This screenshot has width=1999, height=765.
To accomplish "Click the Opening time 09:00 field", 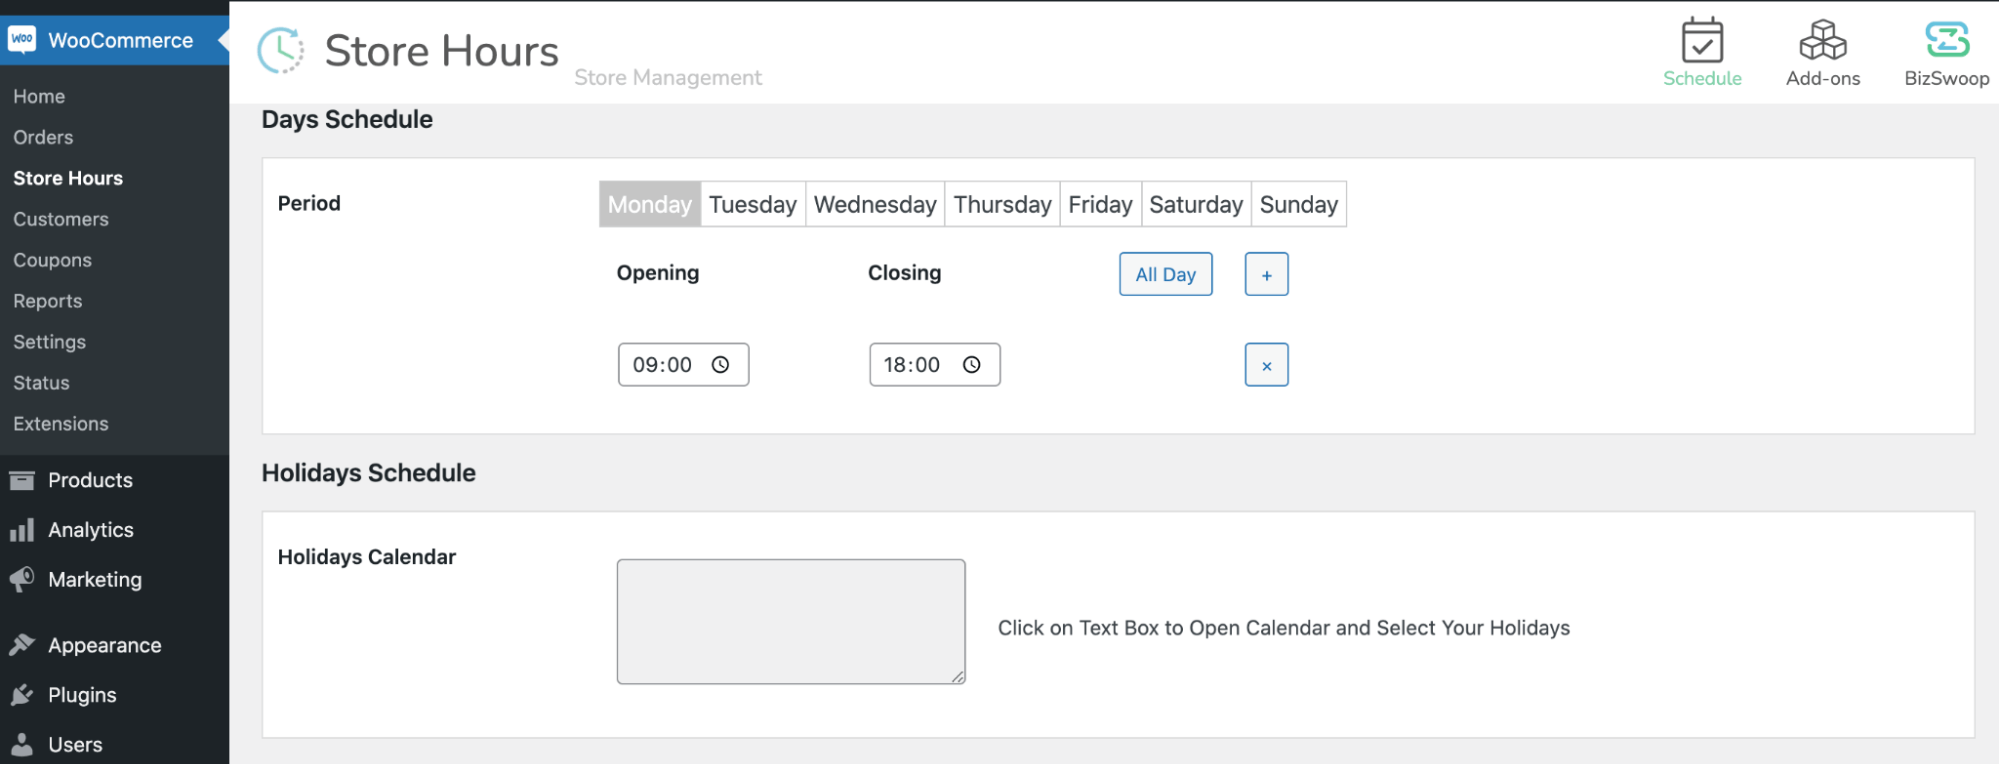I will [x=662, y=365].
